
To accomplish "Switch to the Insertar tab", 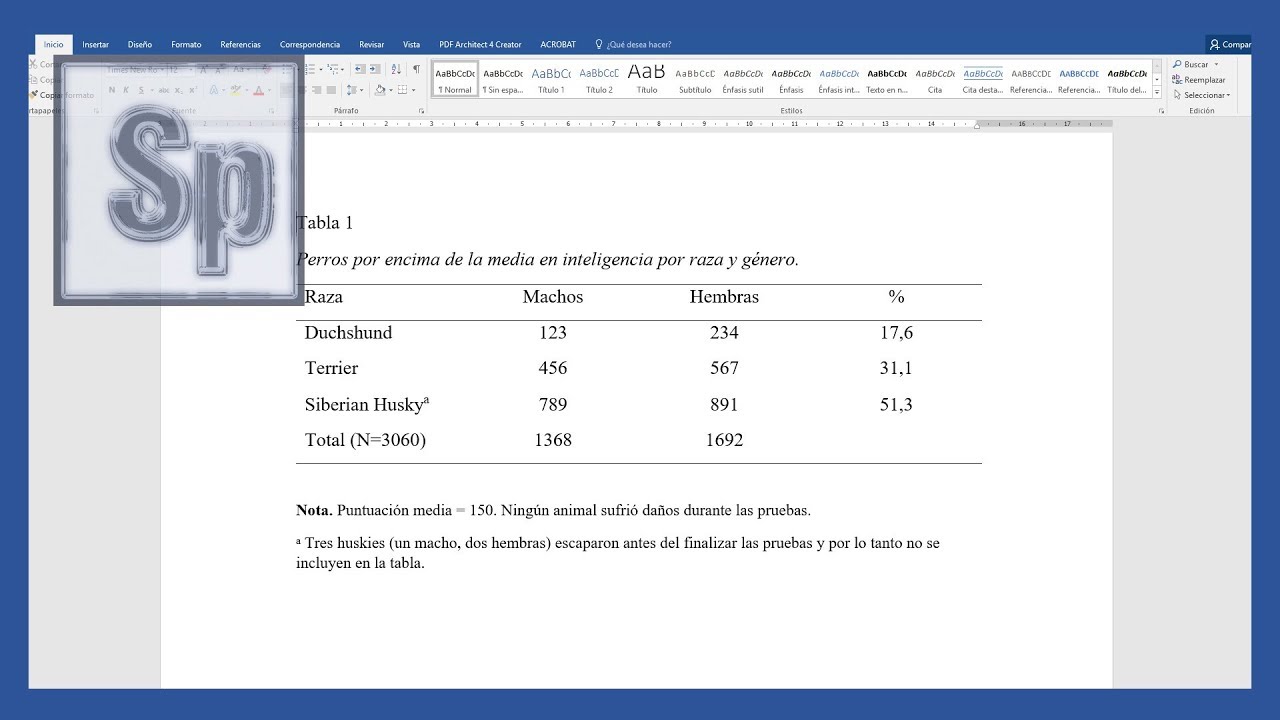I will 96,44.
